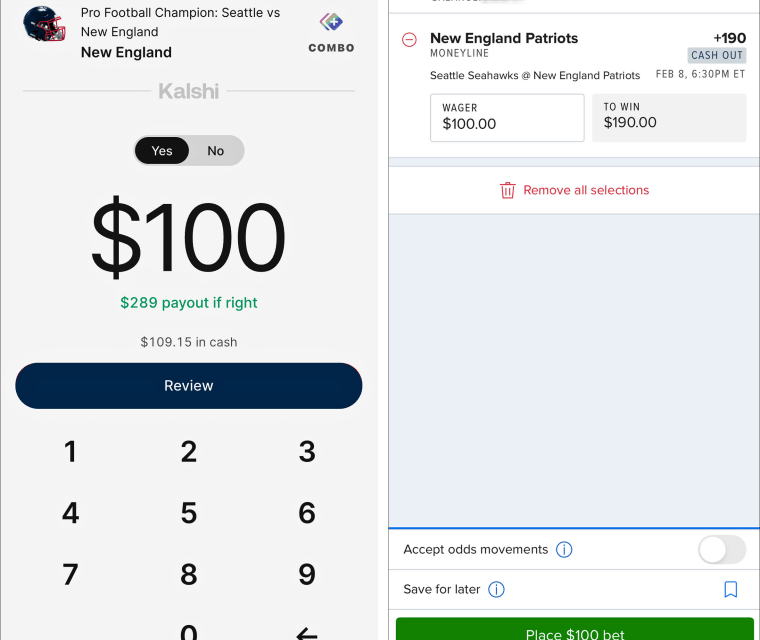Tap the Cash Out badge

pos(717,56)
